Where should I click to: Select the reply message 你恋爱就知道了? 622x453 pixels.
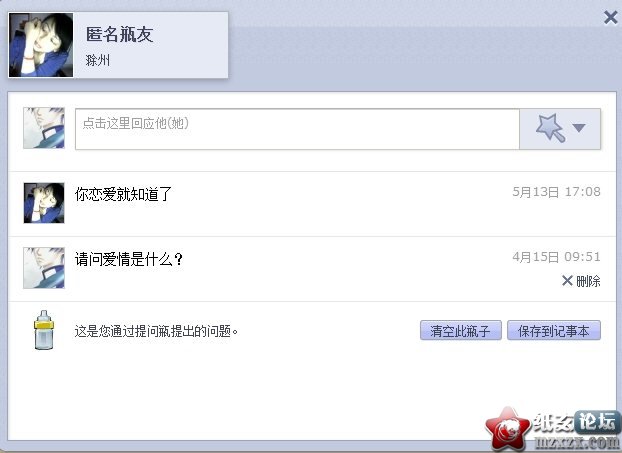click(x=123, y=194)
